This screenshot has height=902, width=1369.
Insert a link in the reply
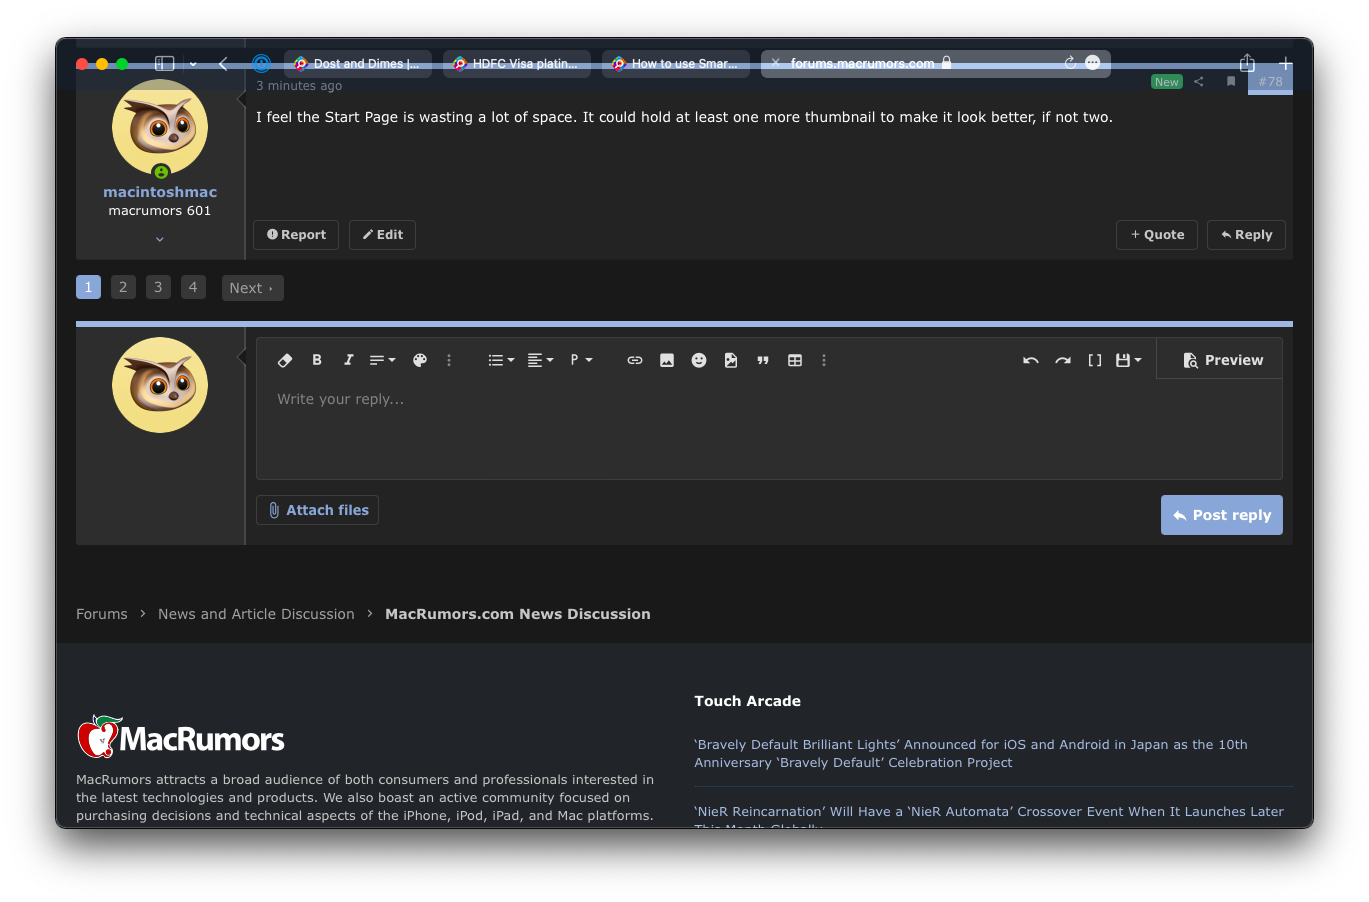635,360
